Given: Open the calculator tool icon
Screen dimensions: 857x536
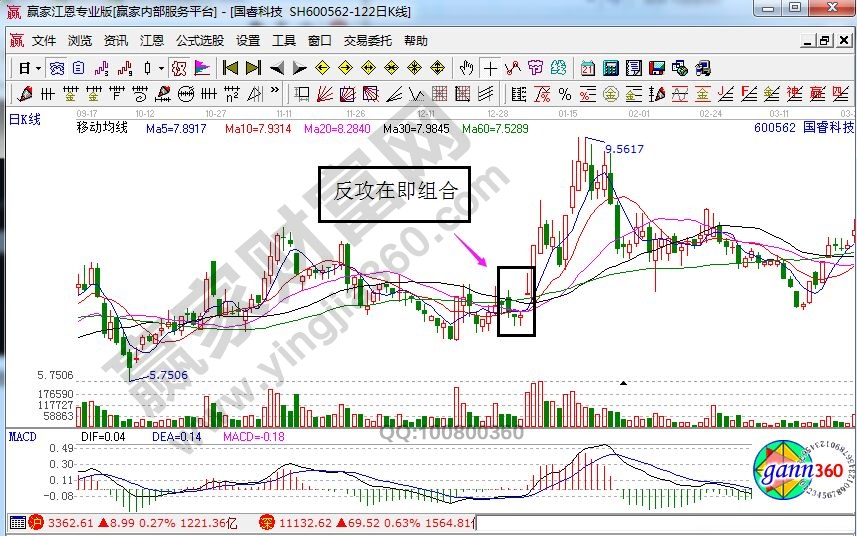Looking at the screenshot, I should coord(610,68).
